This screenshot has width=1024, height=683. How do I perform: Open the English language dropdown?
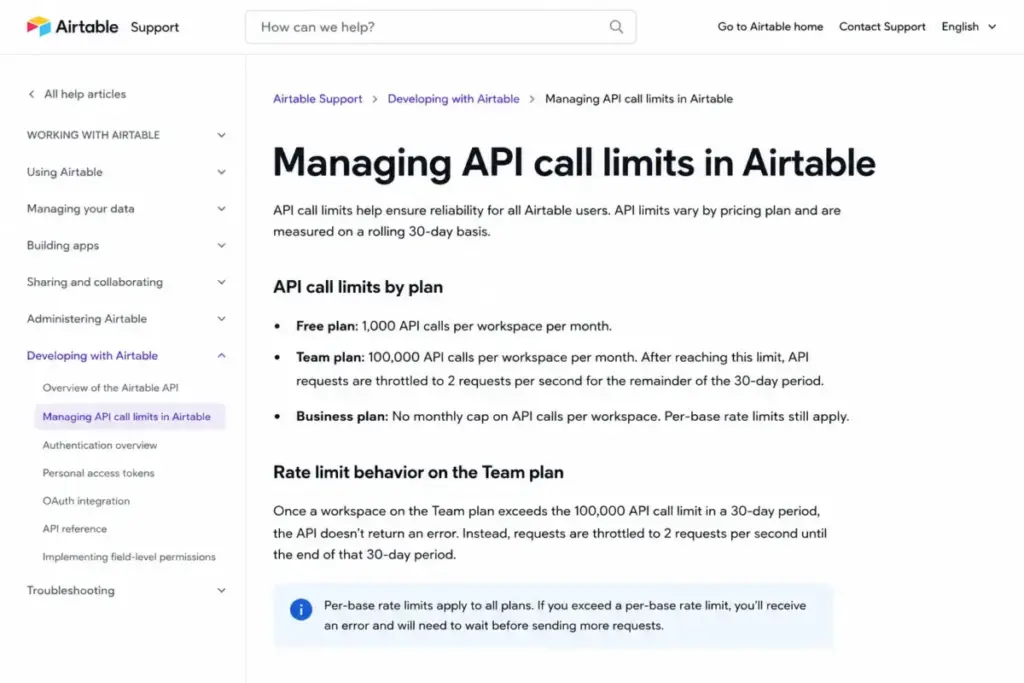(968, 27)
